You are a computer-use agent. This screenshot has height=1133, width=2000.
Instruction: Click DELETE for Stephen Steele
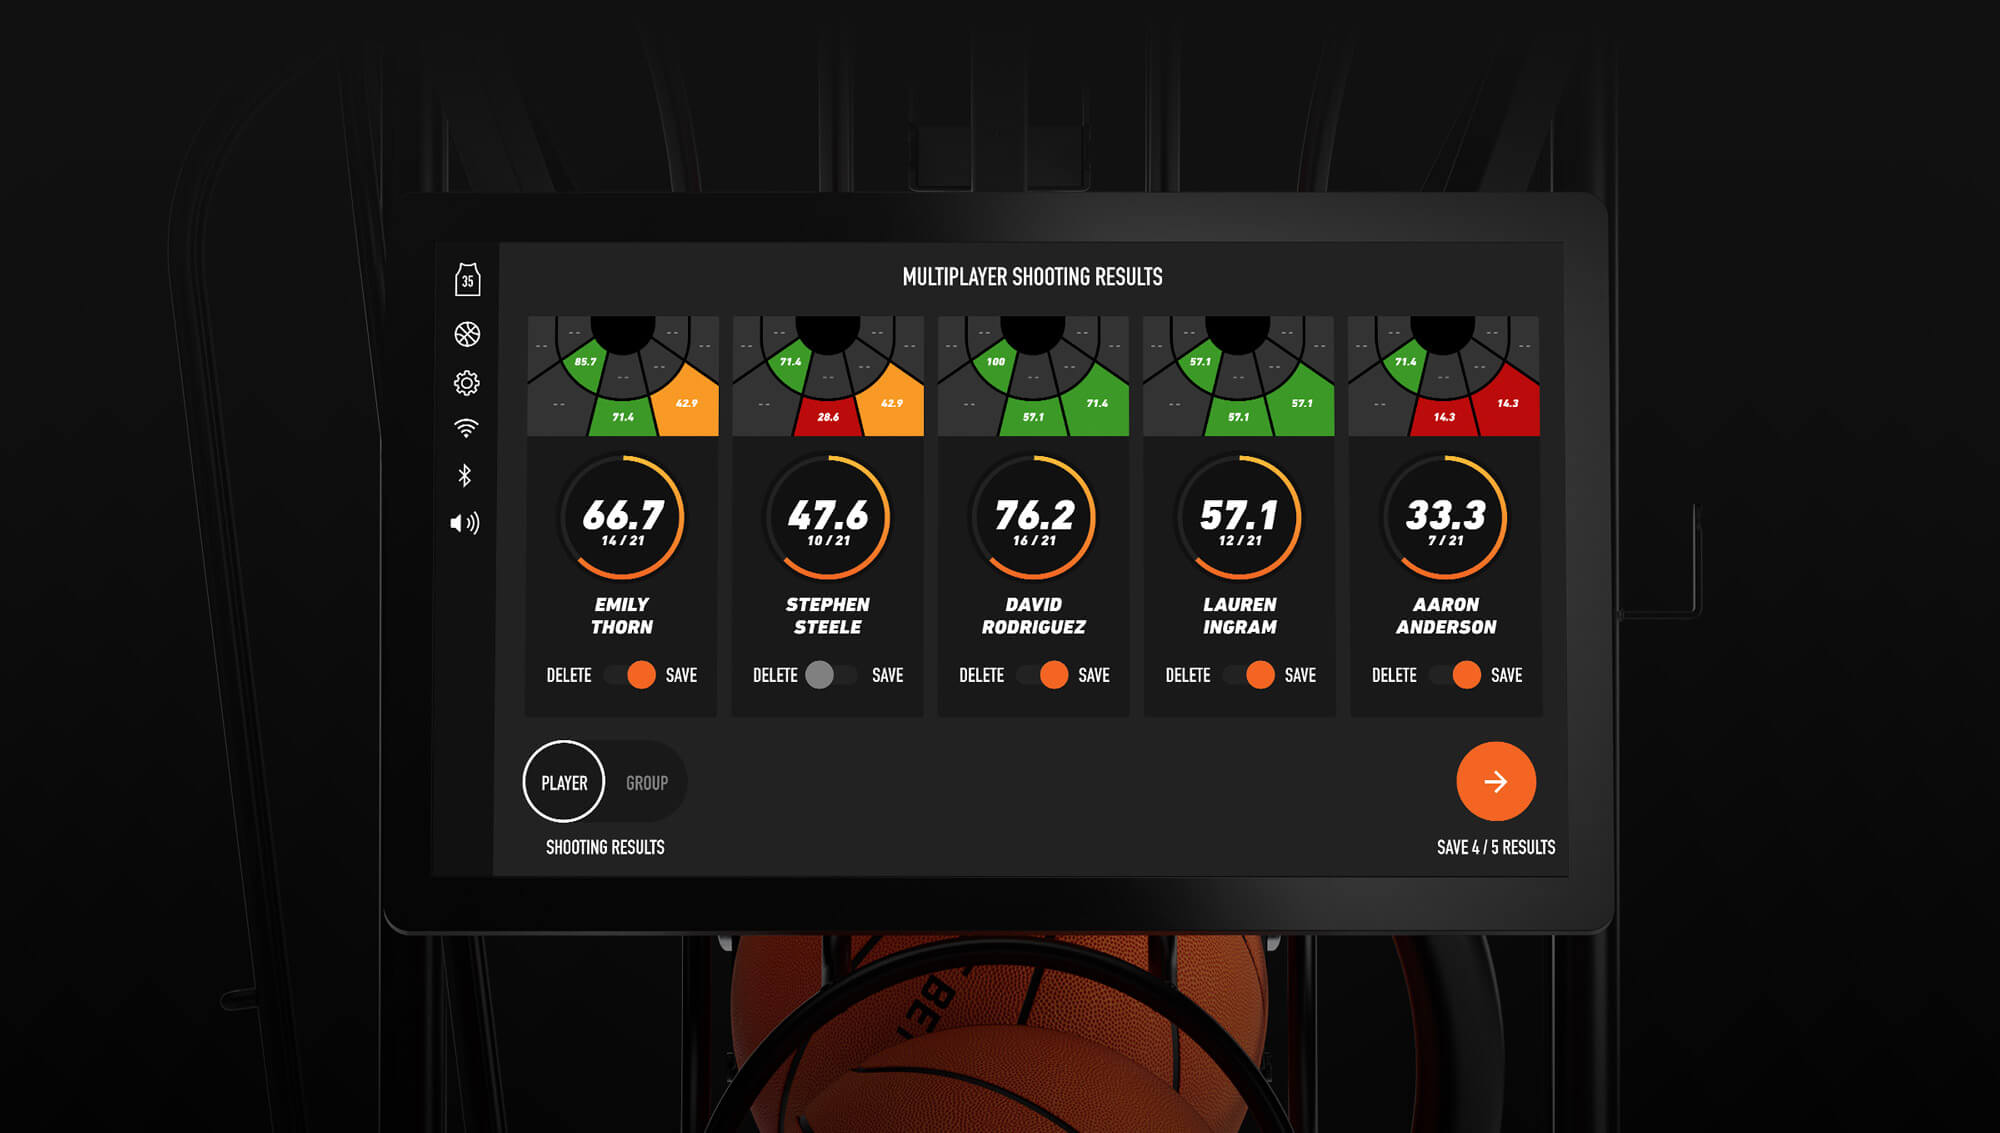pyautogui.click(x=769, y=674)
